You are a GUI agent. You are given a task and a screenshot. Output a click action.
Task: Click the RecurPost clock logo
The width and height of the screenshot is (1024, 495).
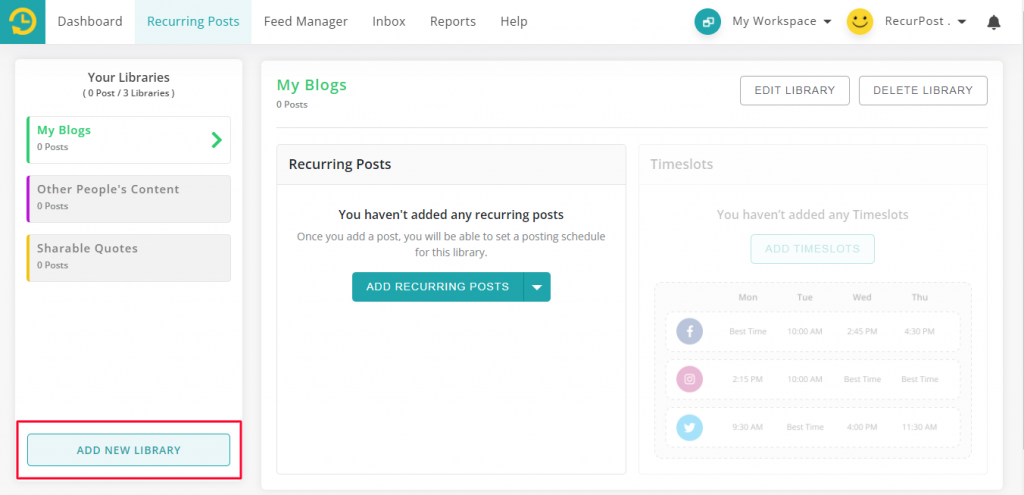23,22
